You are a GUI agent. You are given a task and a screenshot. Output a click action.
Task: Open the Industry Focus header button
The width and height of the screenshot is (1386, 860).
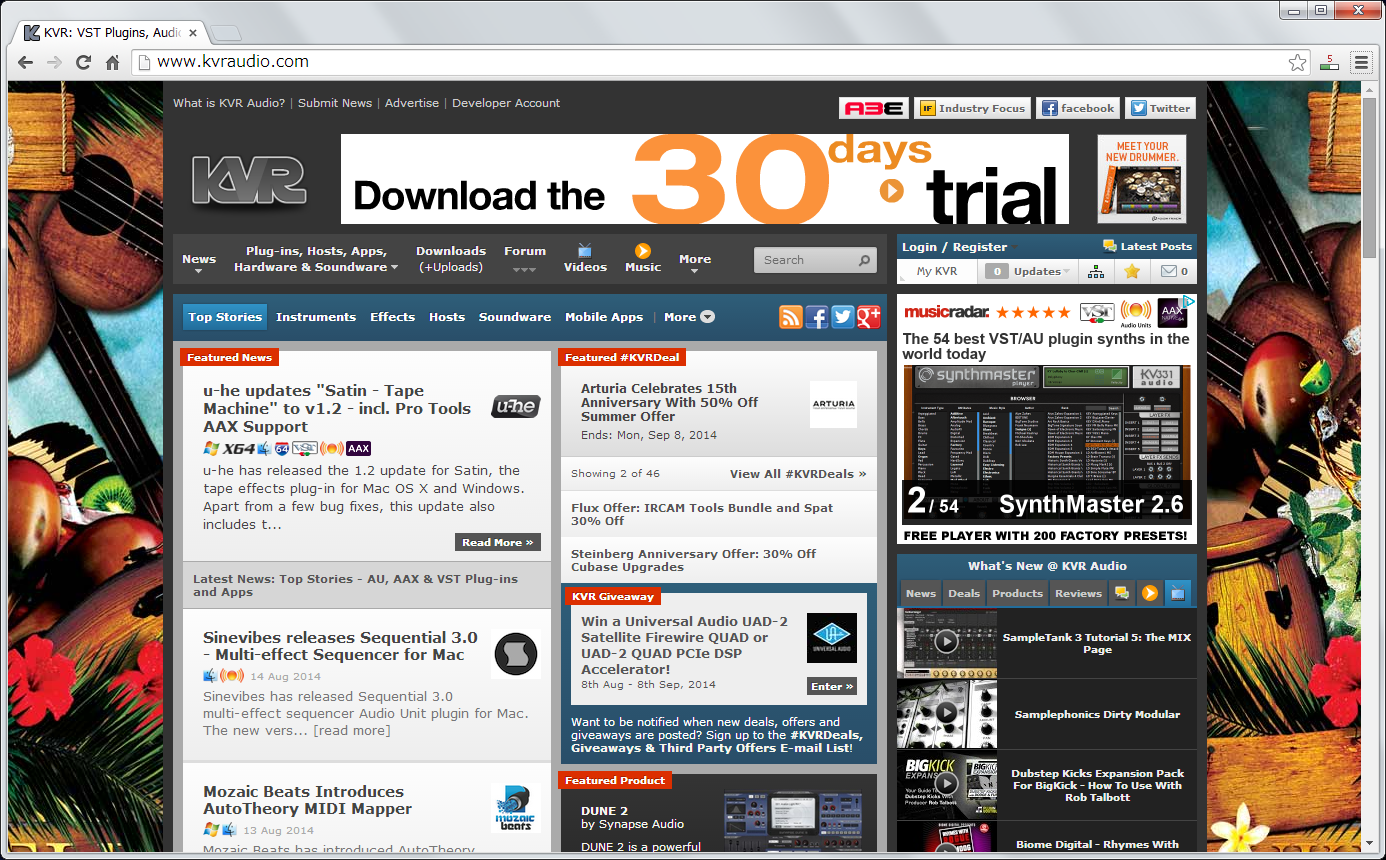(973, 108)
